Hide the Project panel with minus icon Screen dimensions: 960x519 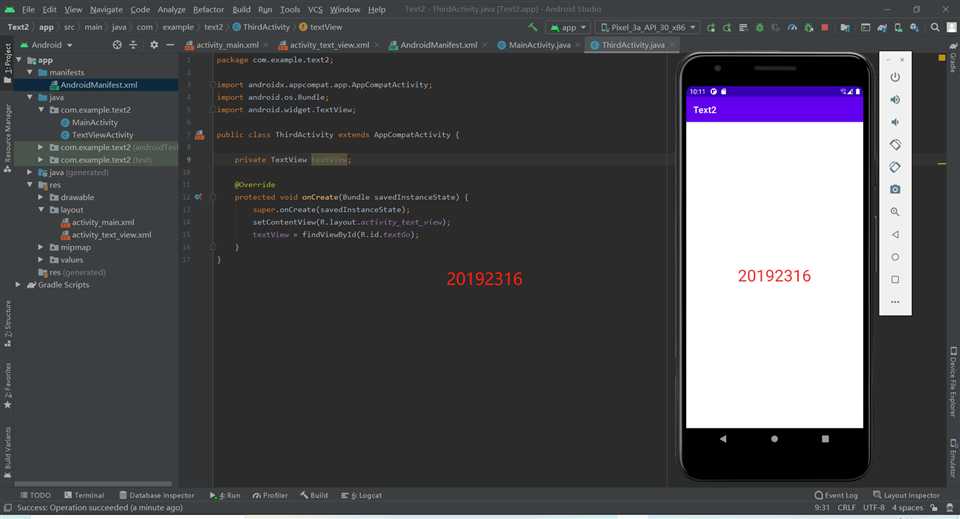coord(170,45)
